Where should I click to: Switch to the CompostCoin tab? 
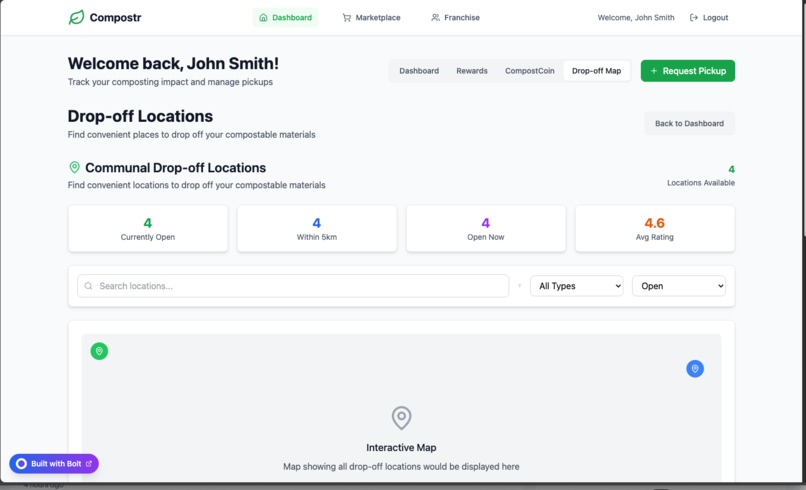click(x=529, y=71)
